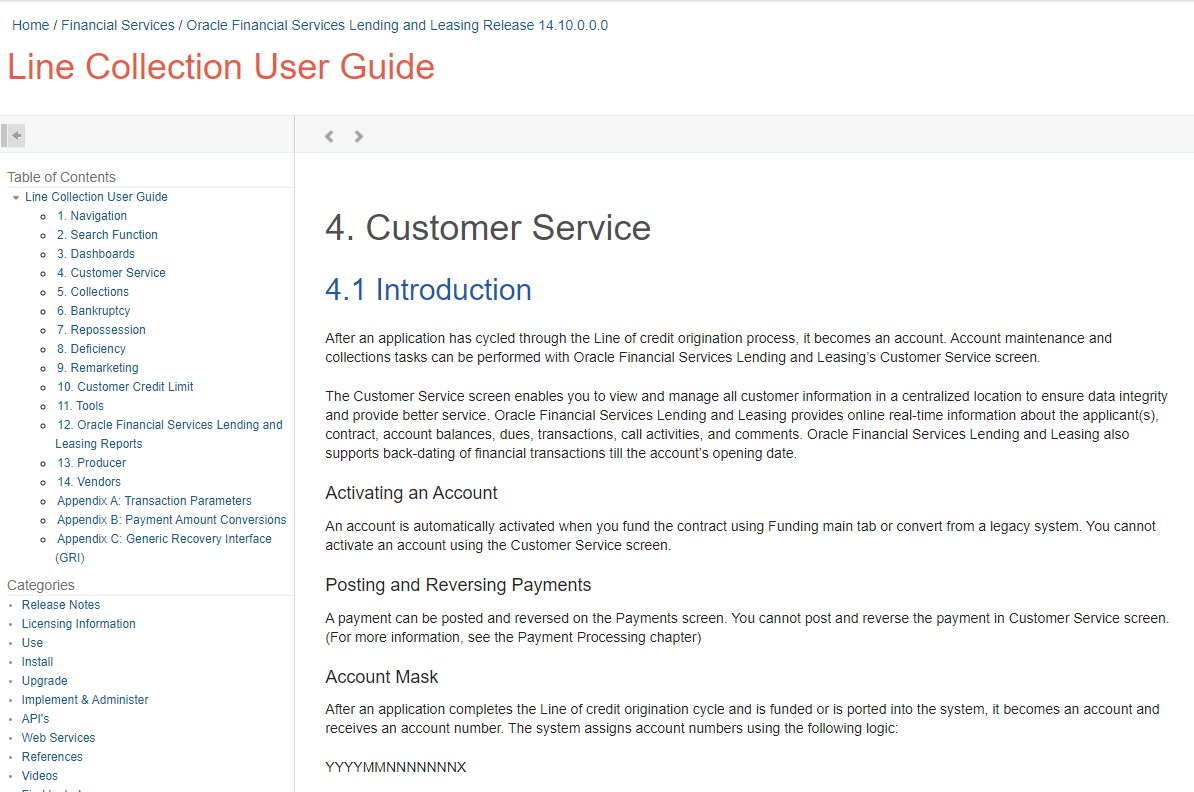Select the Web Services category
Viewport: 1194px width, 792px height.
pos(58,738)
